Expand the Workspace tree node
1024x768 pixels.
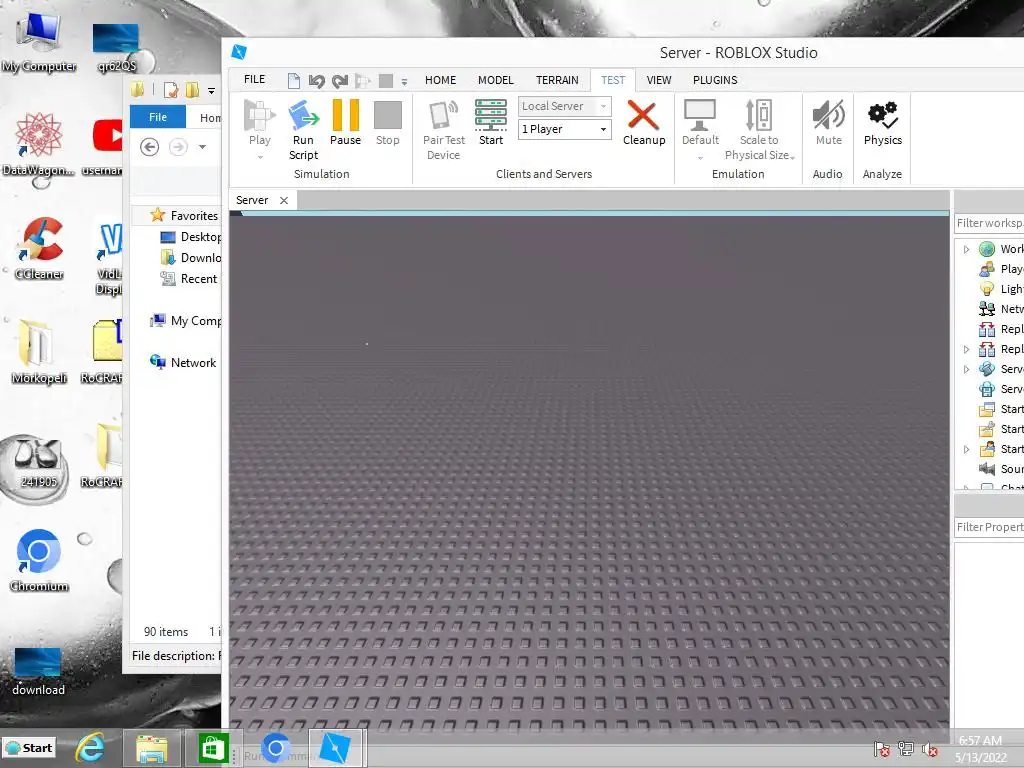click(967, 249)
